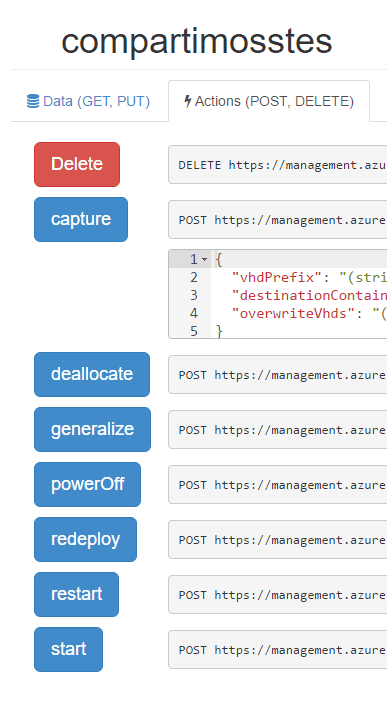The width and height of the screenshot is (387, 709).
Task: Click the generalize button
Action: [92, 429]
